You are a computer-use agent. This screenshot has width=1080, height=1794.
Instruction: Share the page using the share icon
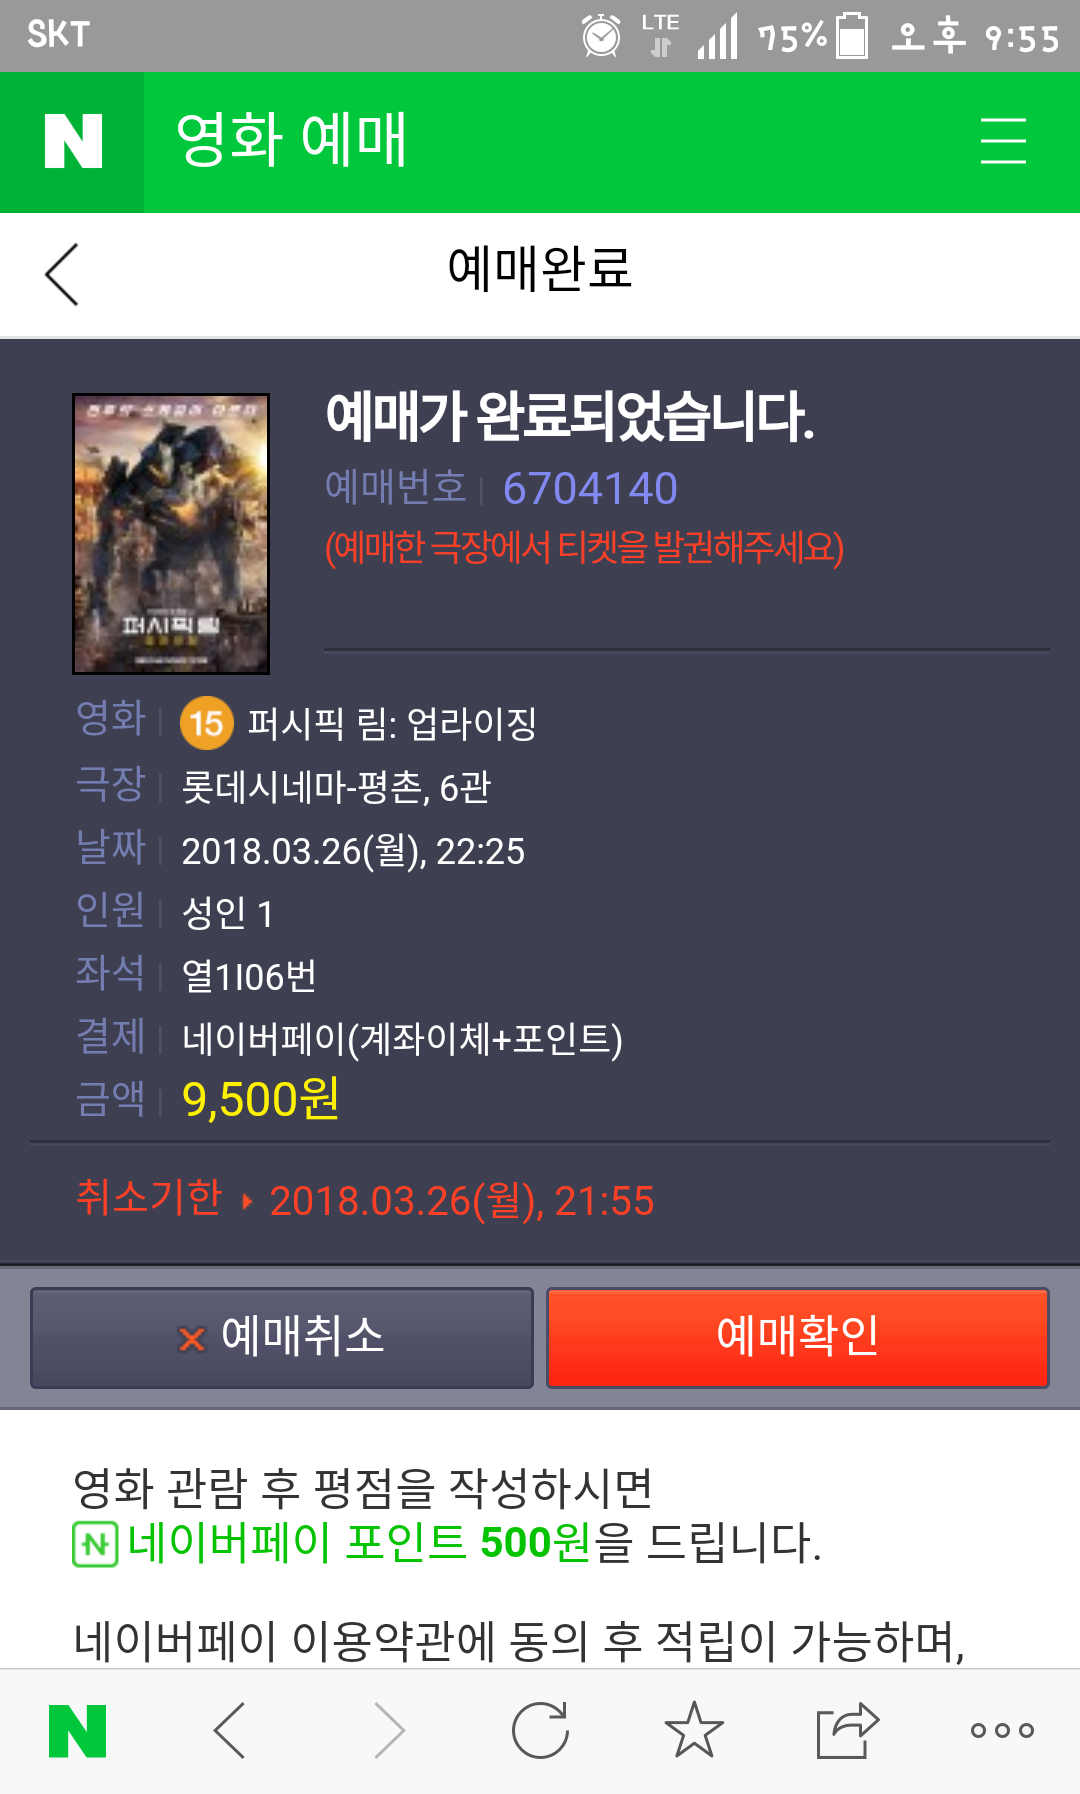[847, 1730]
